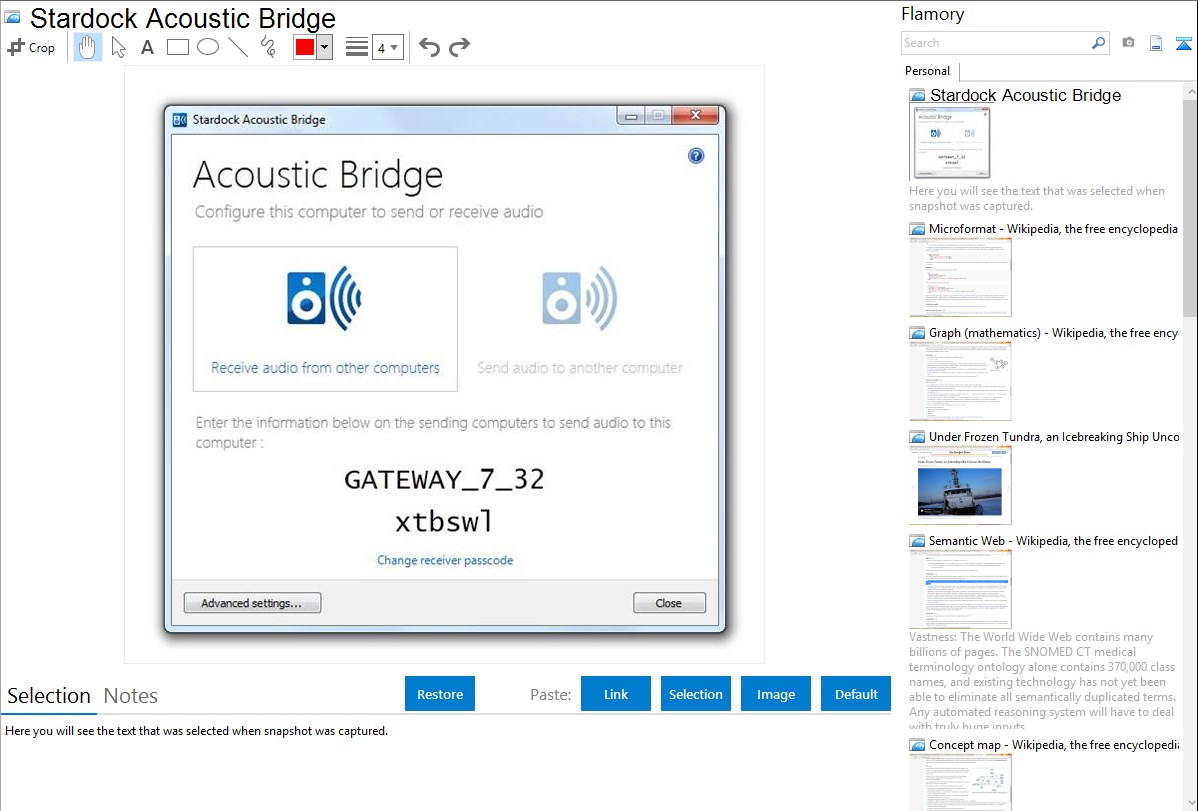Click the camera capture icon
Screen dimensions: 1198x811
1128,43
